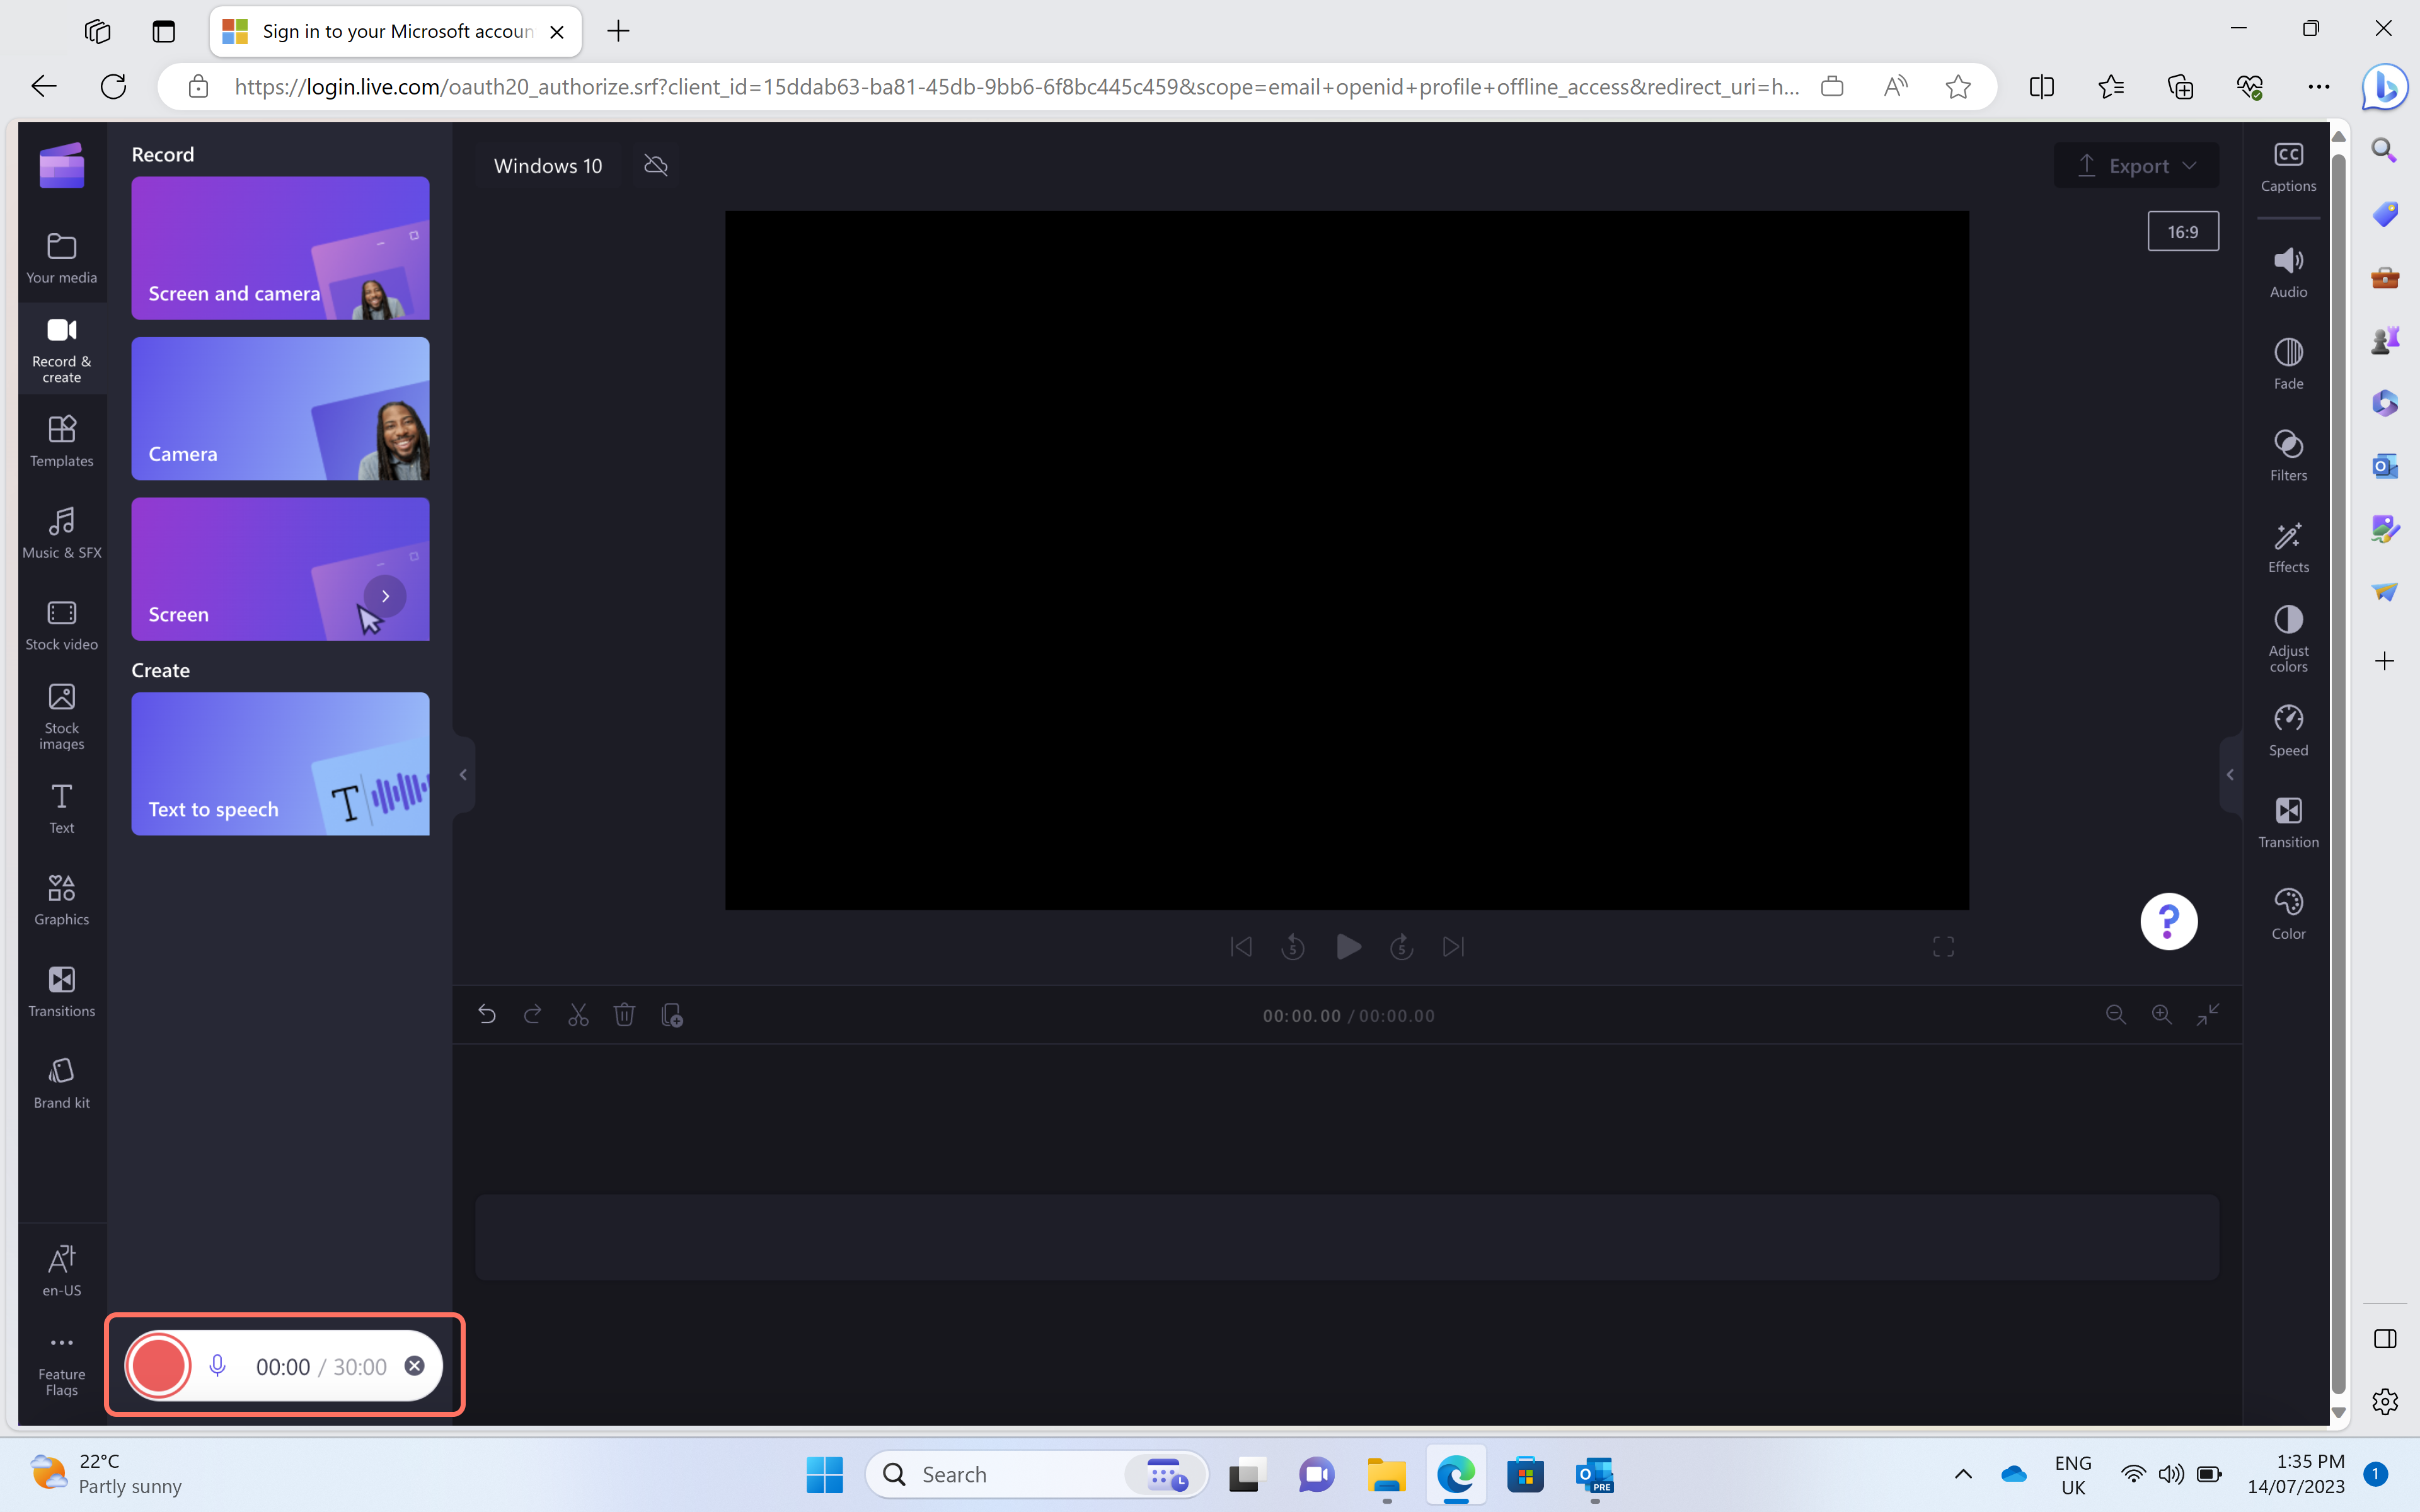This screenshot has height=1512, width=2420.
Task: Open the Transition panel on right
Action: pos(2288,823)
